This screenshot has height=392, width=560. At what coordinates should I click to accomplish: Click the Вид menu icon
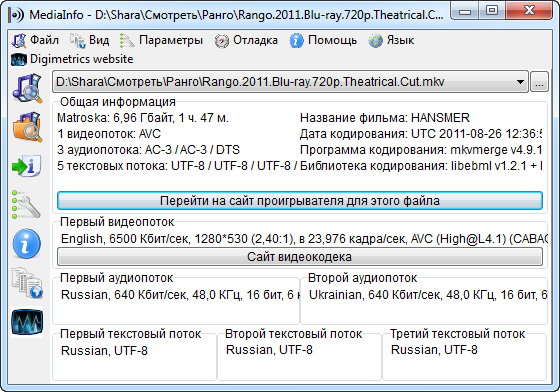(x=77, y=41)
